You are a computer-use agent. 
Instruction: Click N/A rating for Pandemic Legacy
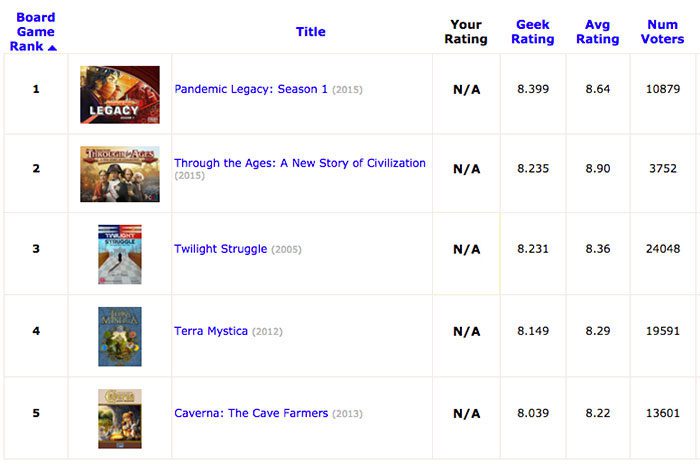[467, 90]
